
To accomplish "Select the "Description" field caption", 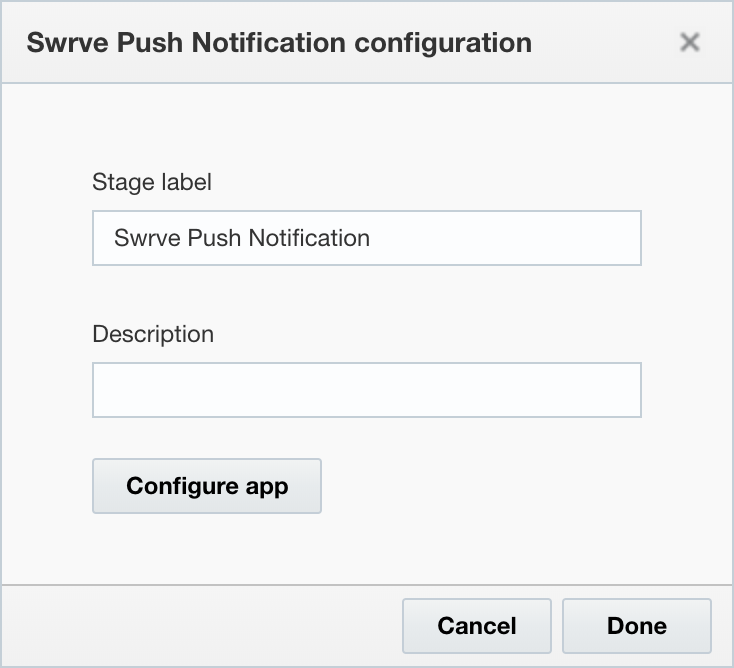I will (153, 334).
